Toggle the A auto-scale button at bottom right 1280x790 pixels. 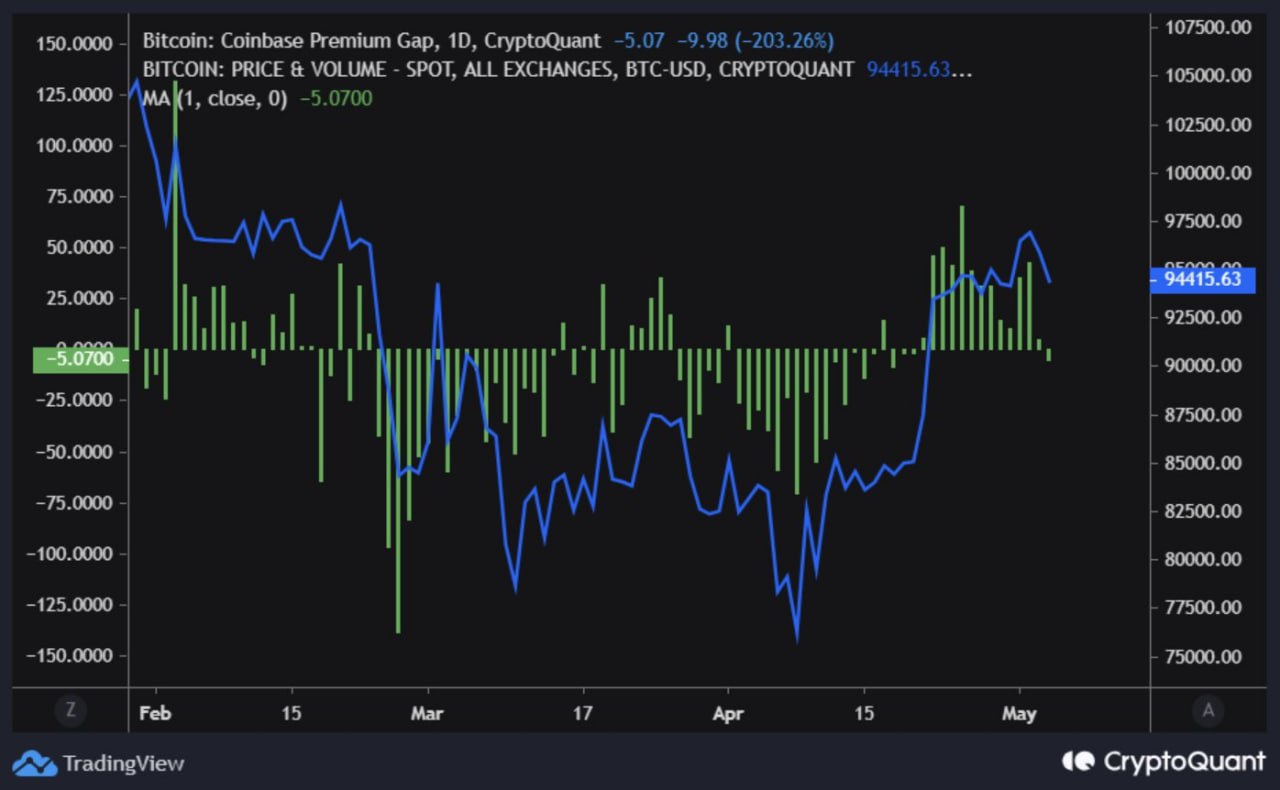click(1208, 711)
